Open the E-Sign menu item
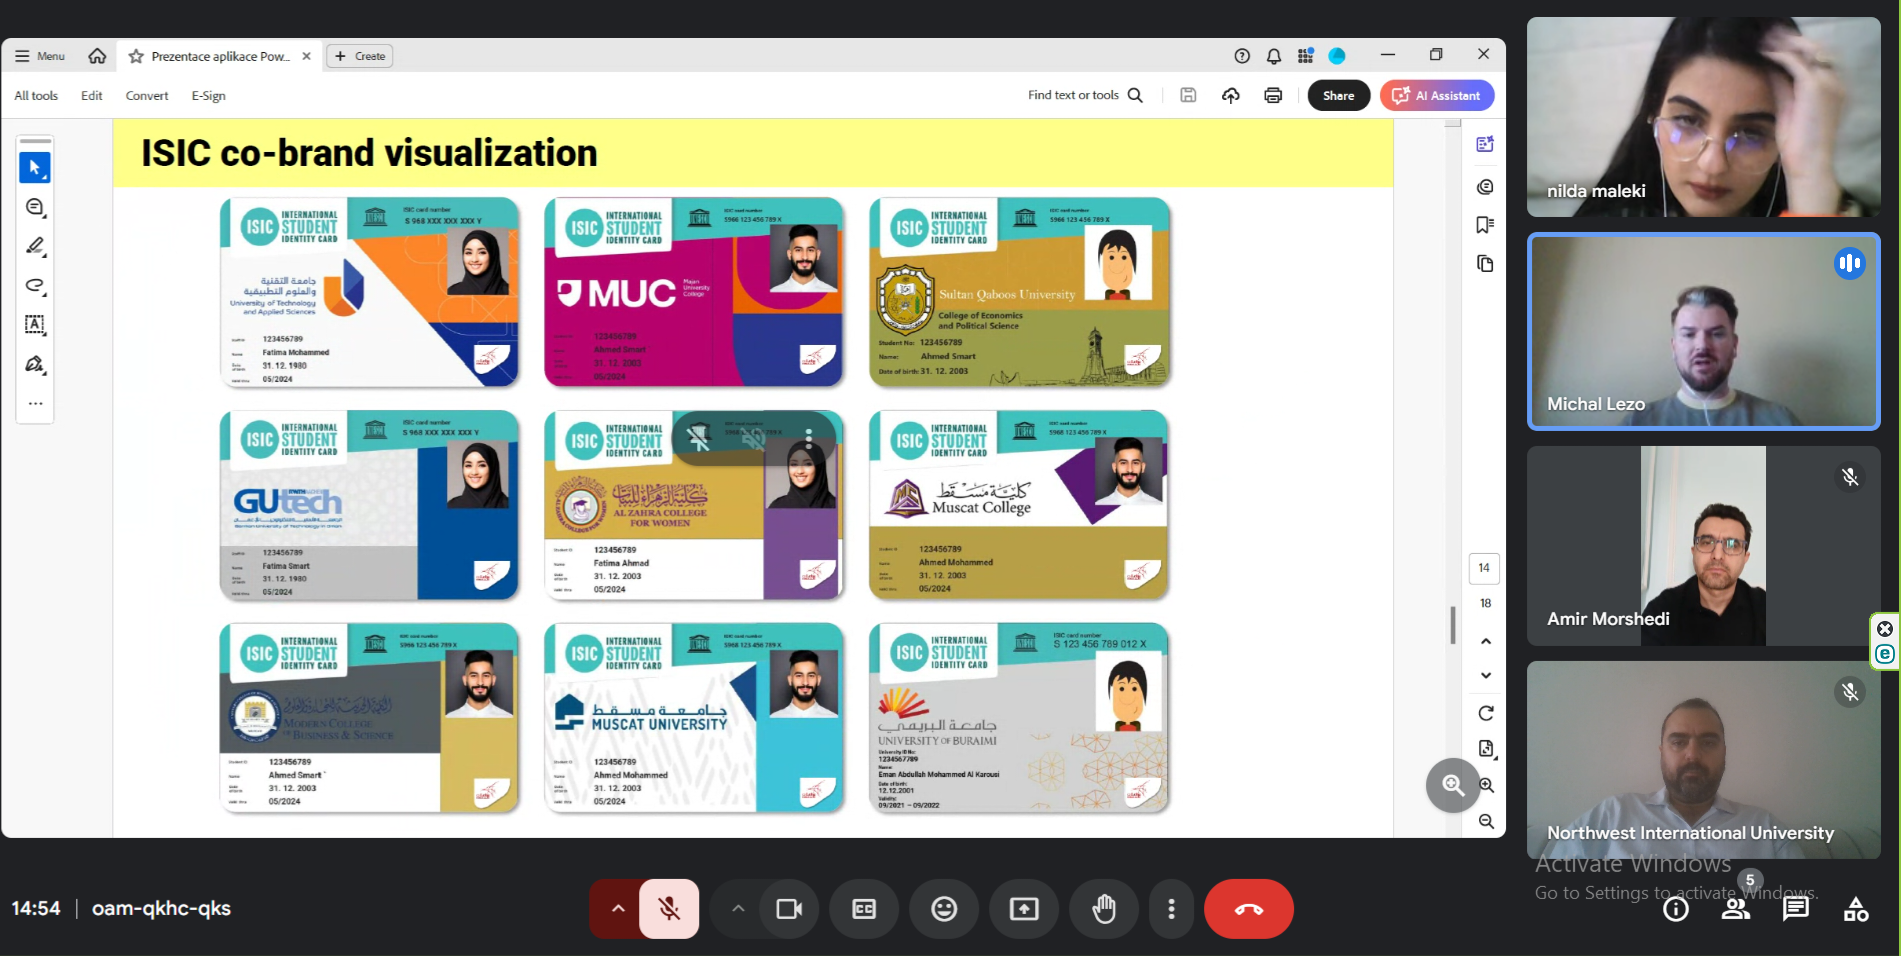 (208, 96)
